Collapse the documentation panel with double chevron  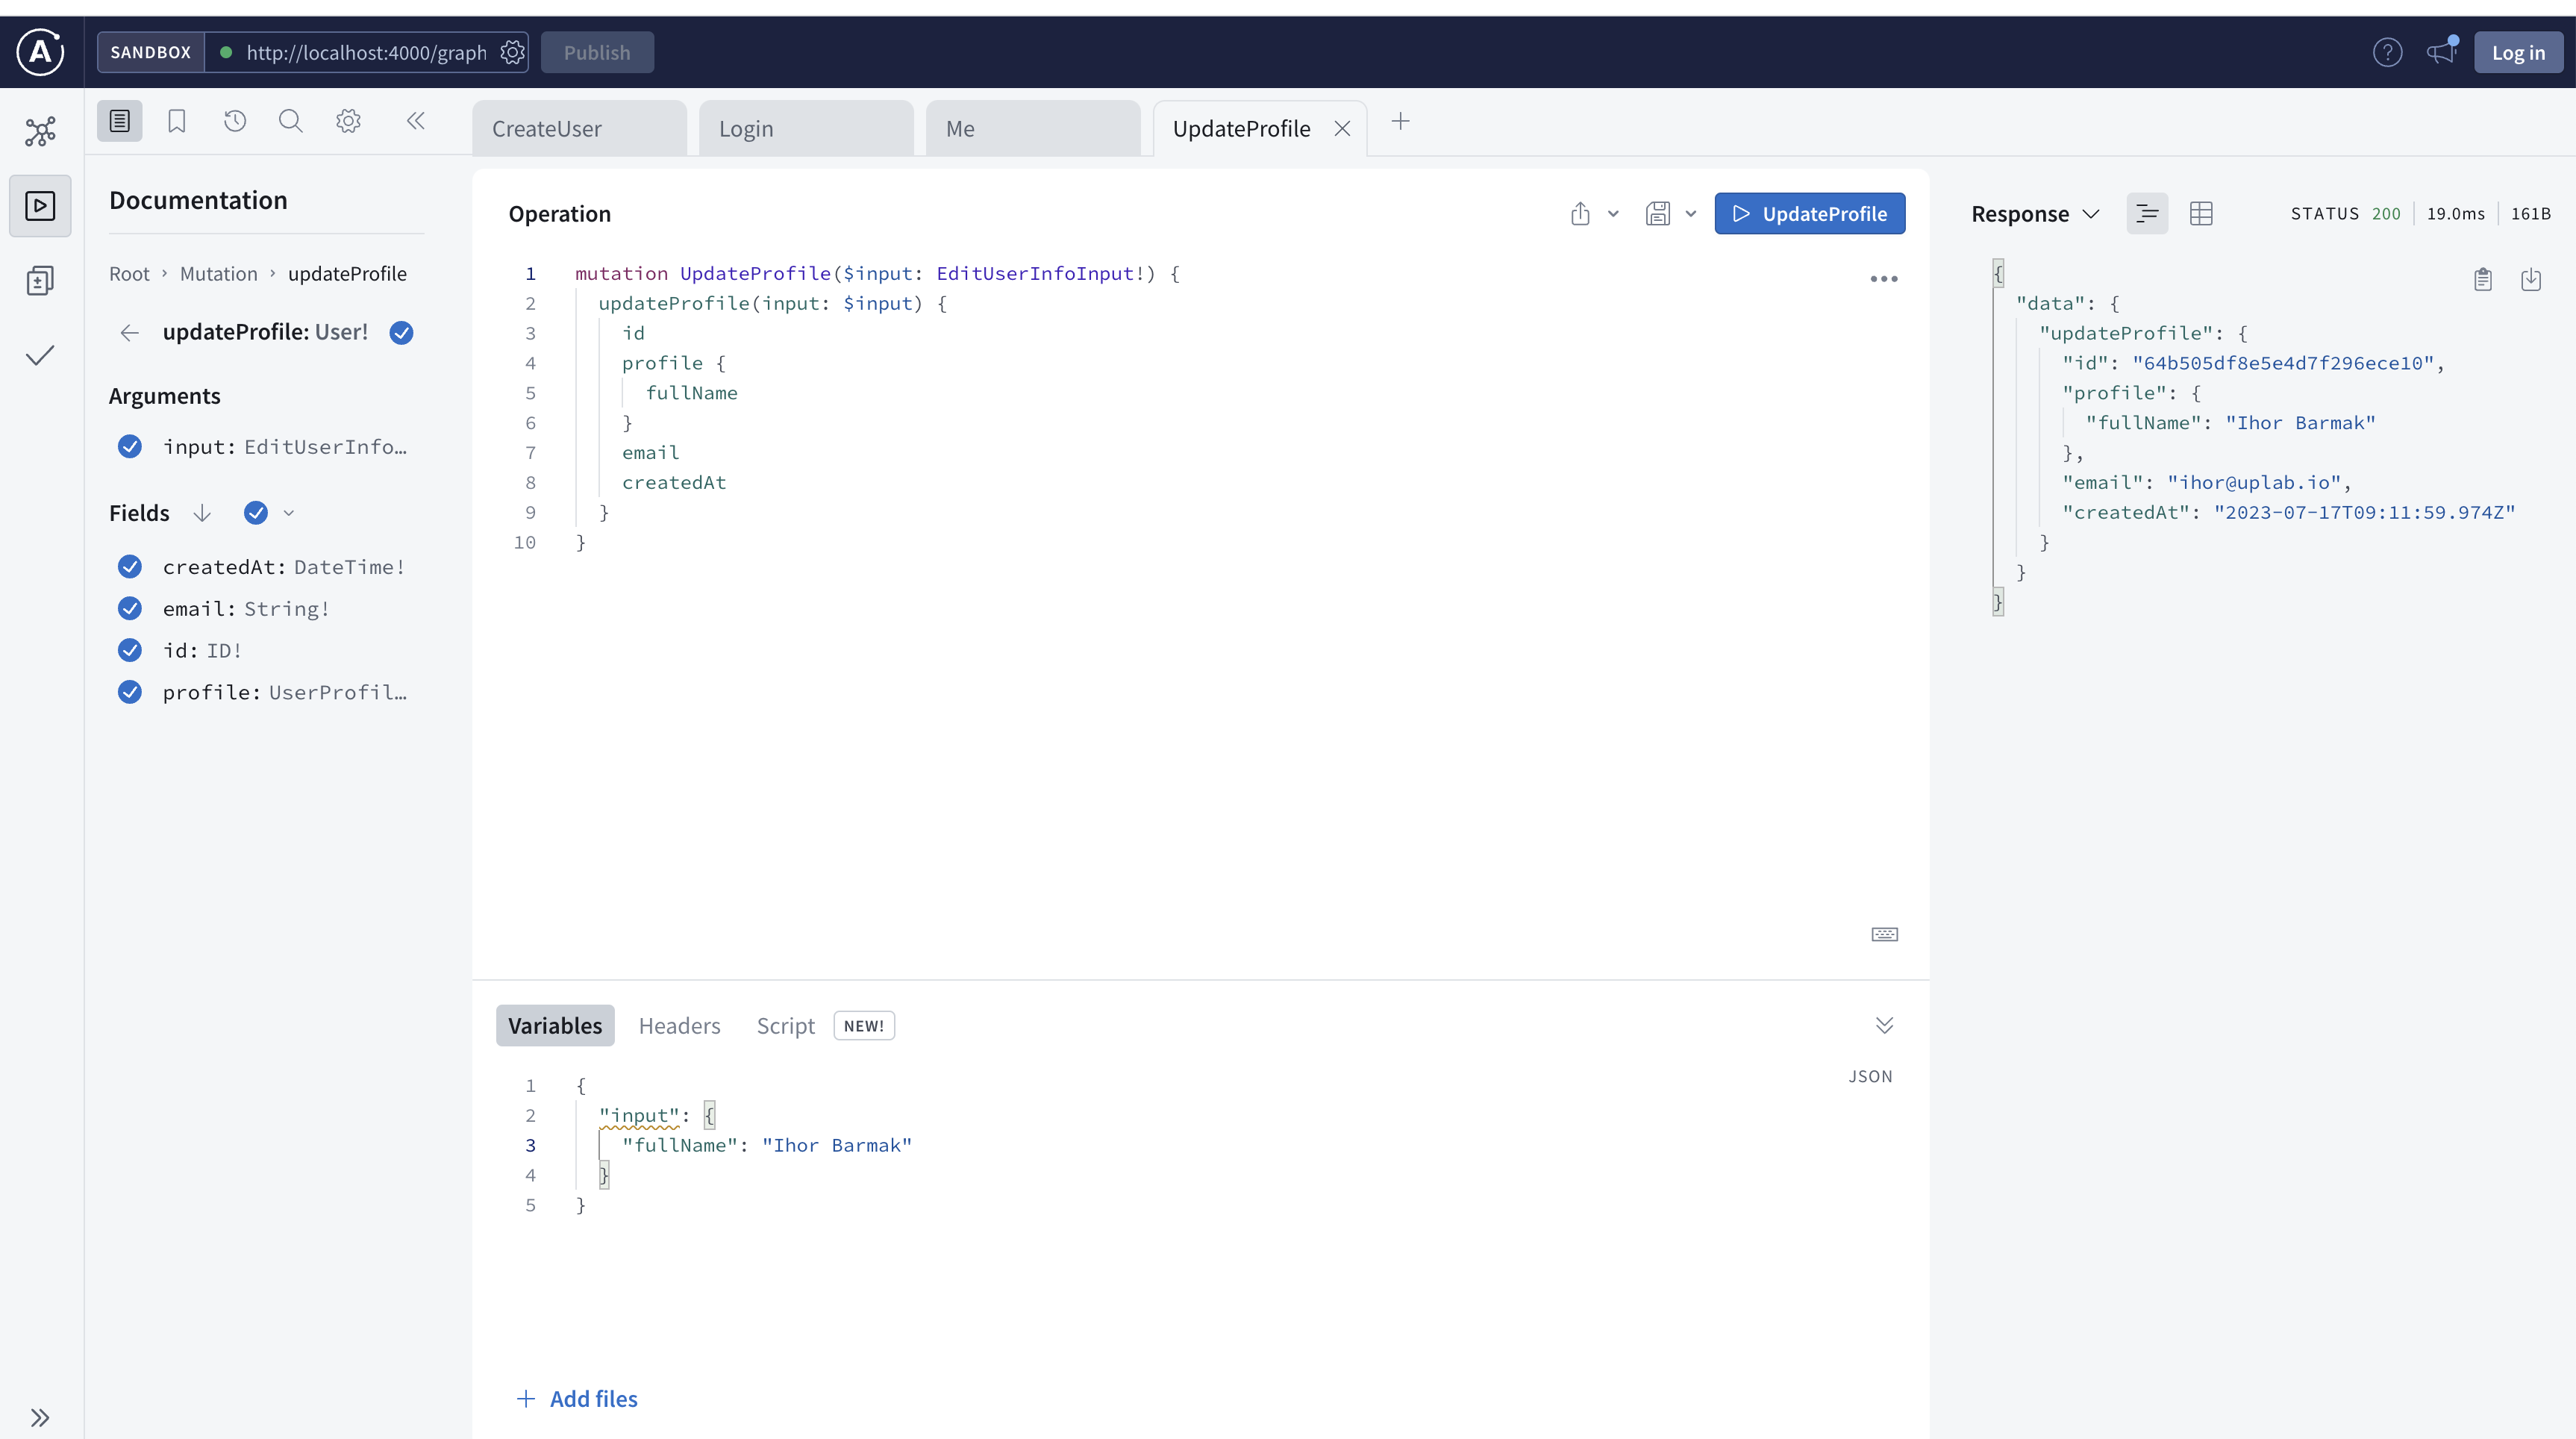(x=416, y=121)
